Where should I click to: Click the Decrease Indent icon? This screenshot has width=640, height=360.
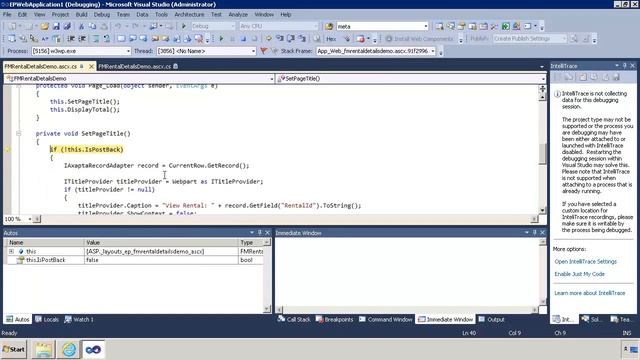point(71,39)
